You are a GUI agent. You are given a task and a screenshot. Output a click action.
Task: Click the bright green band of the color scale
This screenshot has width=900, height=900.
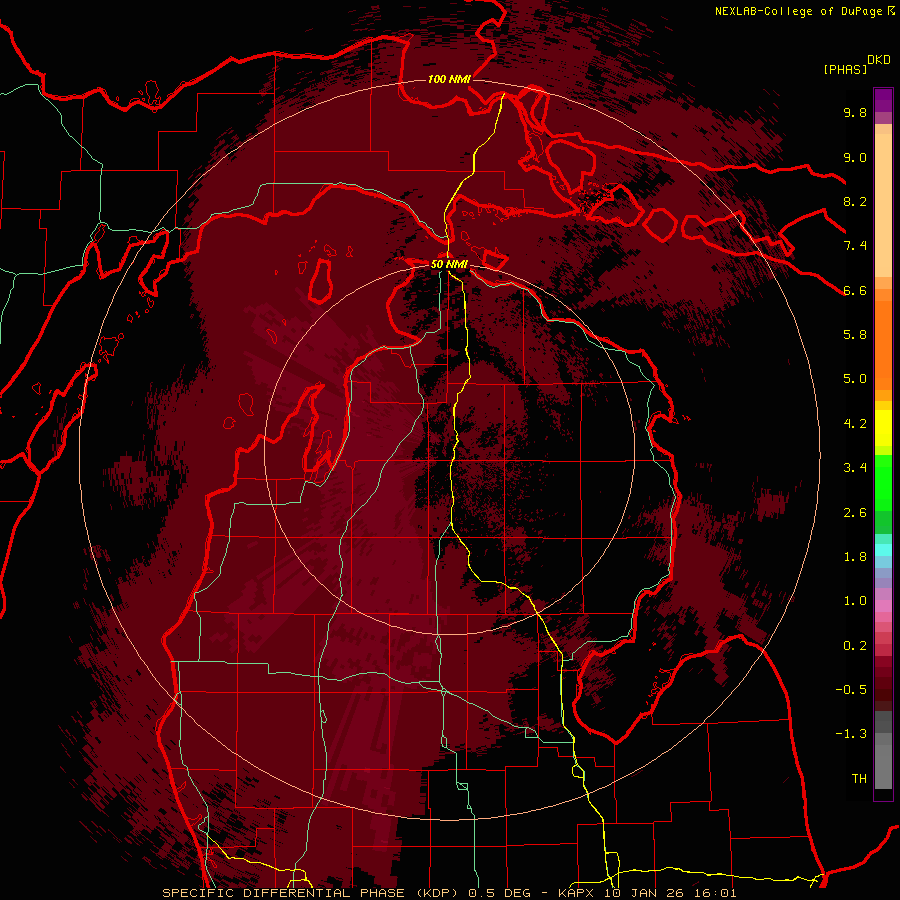pyautogui.click(x=883, y=482)
